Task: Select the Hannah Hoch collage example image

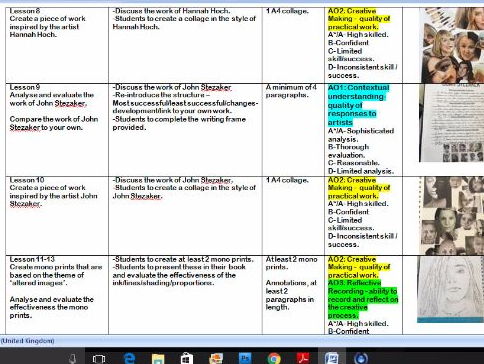Action: pos(452,45)
